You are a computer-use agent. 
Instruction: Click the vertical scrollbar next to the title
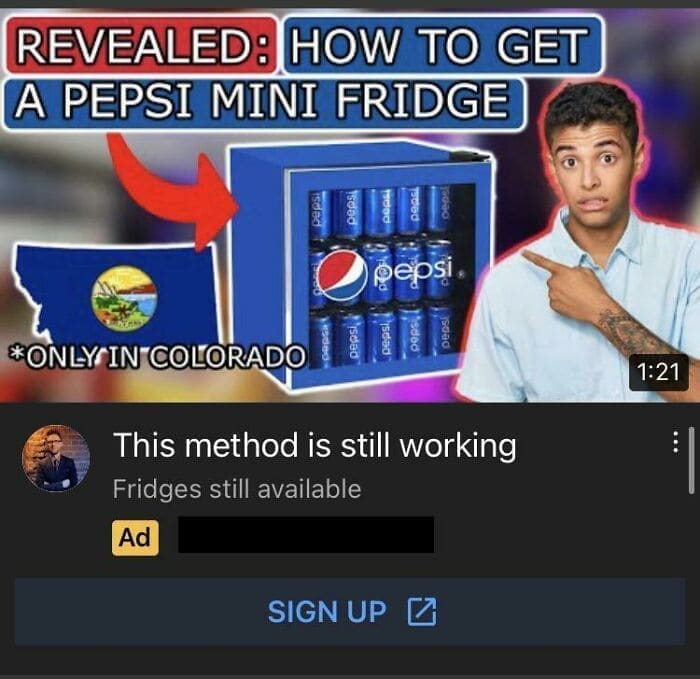tap(692, 460)
